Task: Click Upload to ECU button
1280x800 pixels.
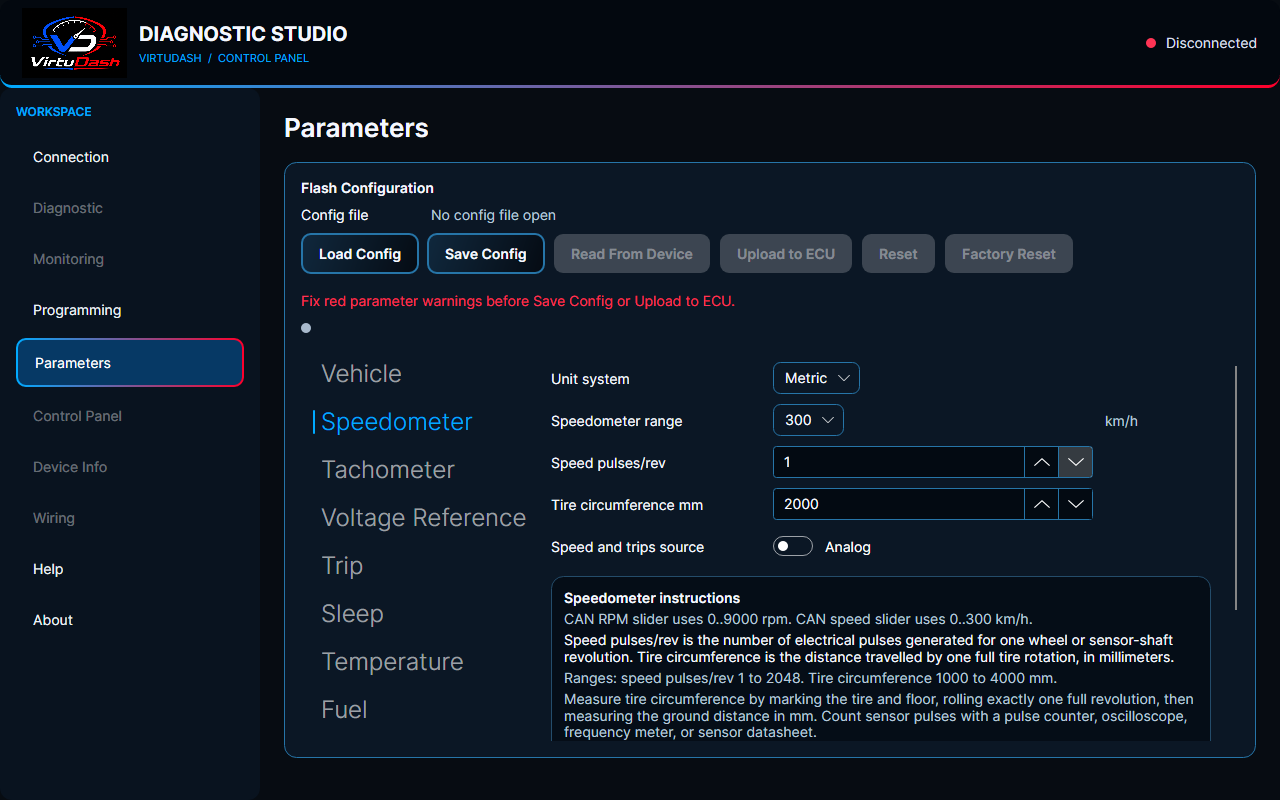Action: 786,254
